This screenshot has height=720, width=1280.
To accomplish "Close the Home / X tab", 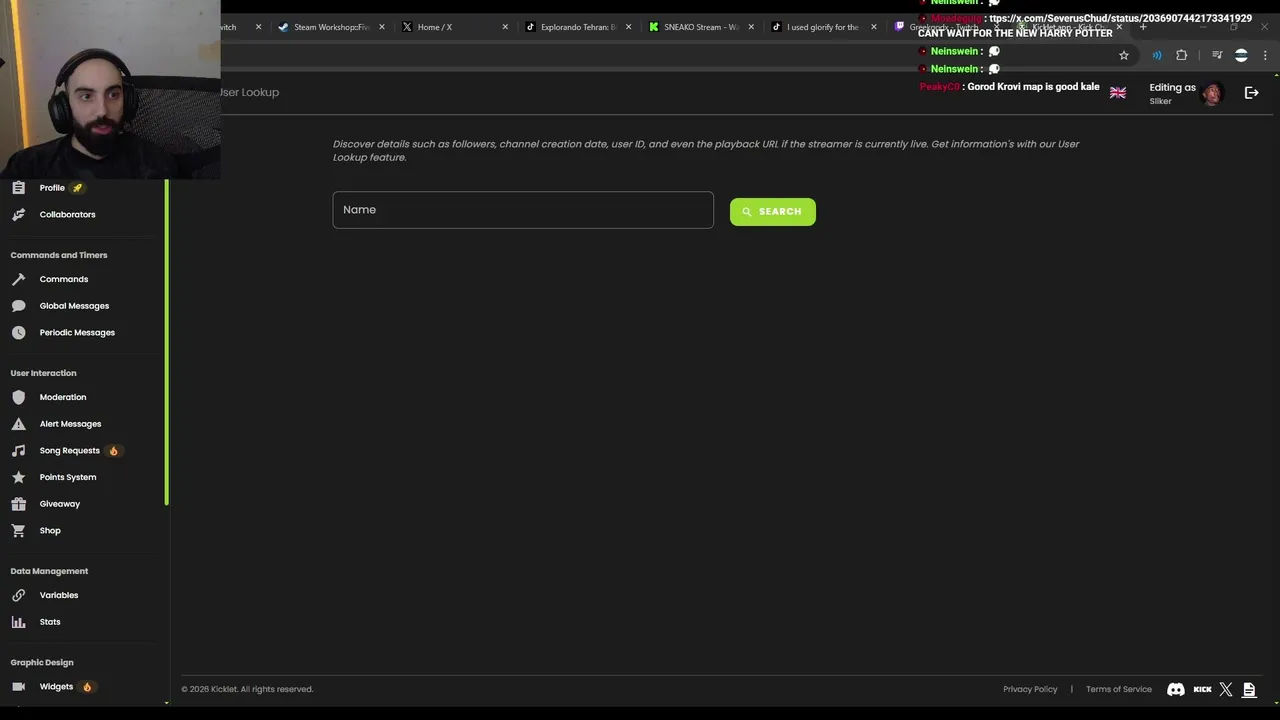I will coord(505,27).
